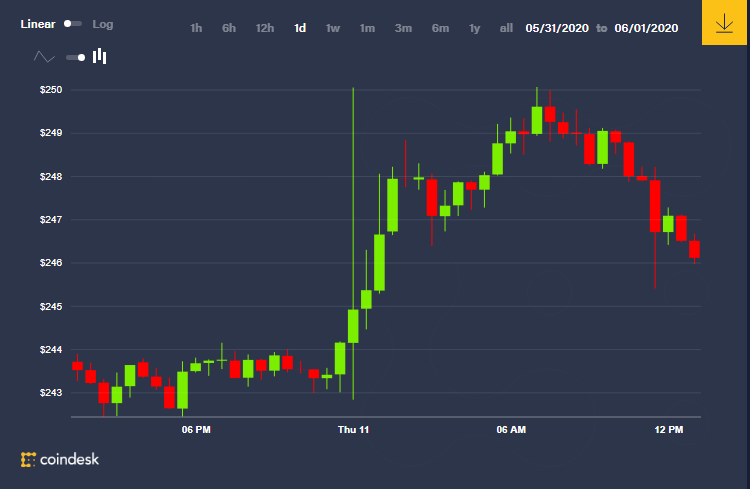Switch to the 6h time range
The width and height of the screenshot is (750, 489).
tap(229, 28)
